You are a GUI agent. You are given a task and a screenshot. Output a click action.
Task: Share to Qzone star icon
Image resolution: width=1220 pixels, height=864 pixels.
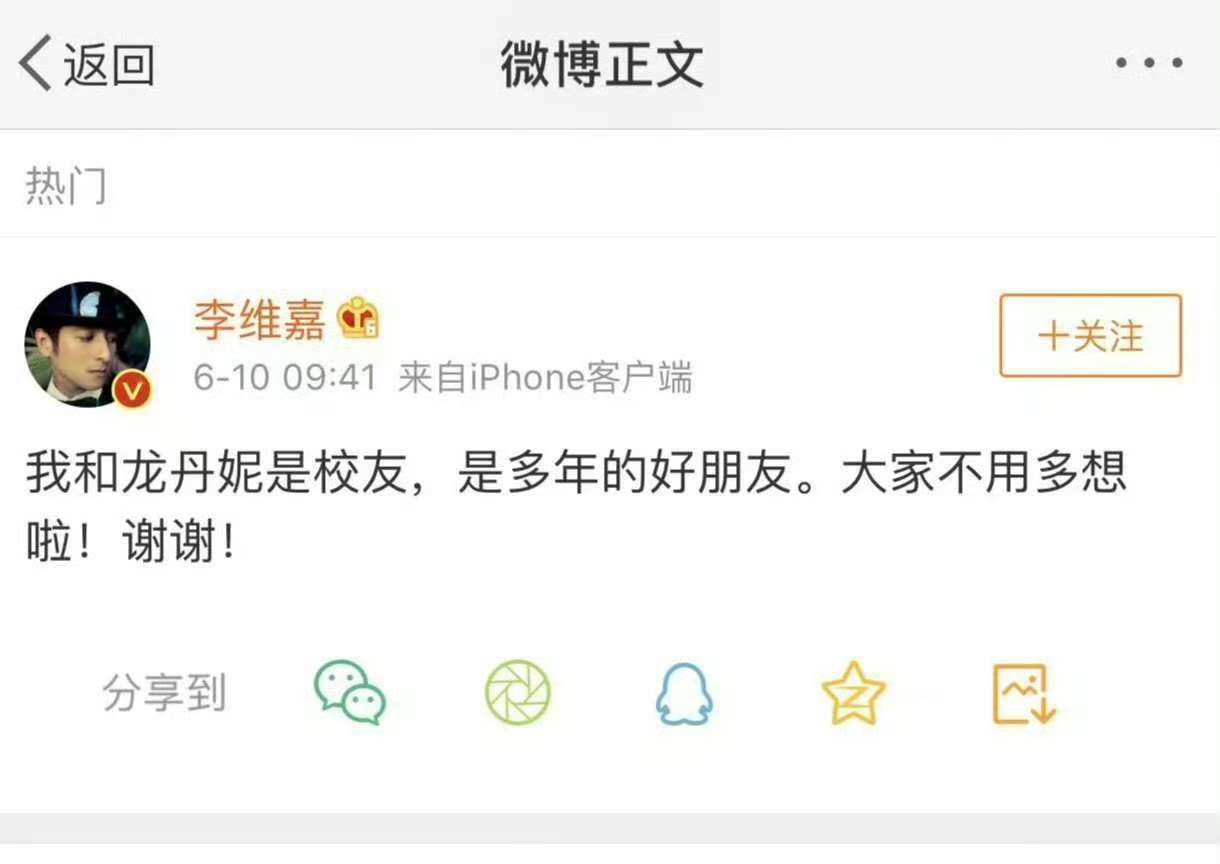[x=854, y=692]
